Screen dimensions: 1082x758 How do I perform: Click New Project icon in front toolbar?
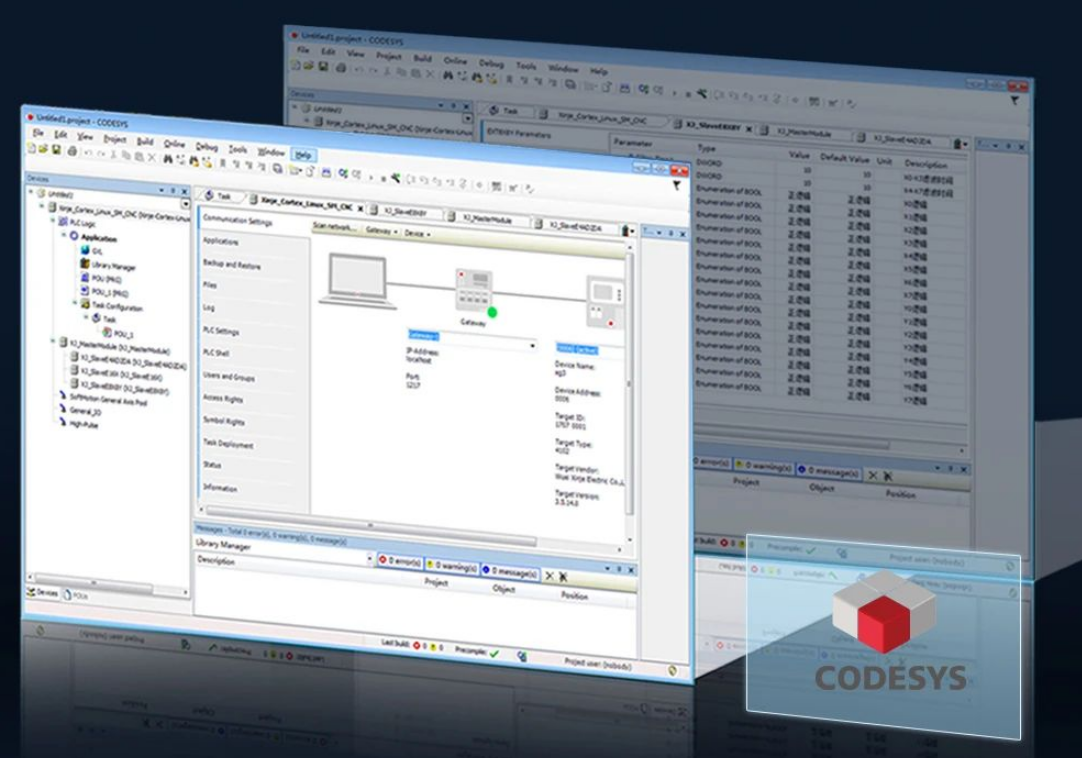coord(31,148)
